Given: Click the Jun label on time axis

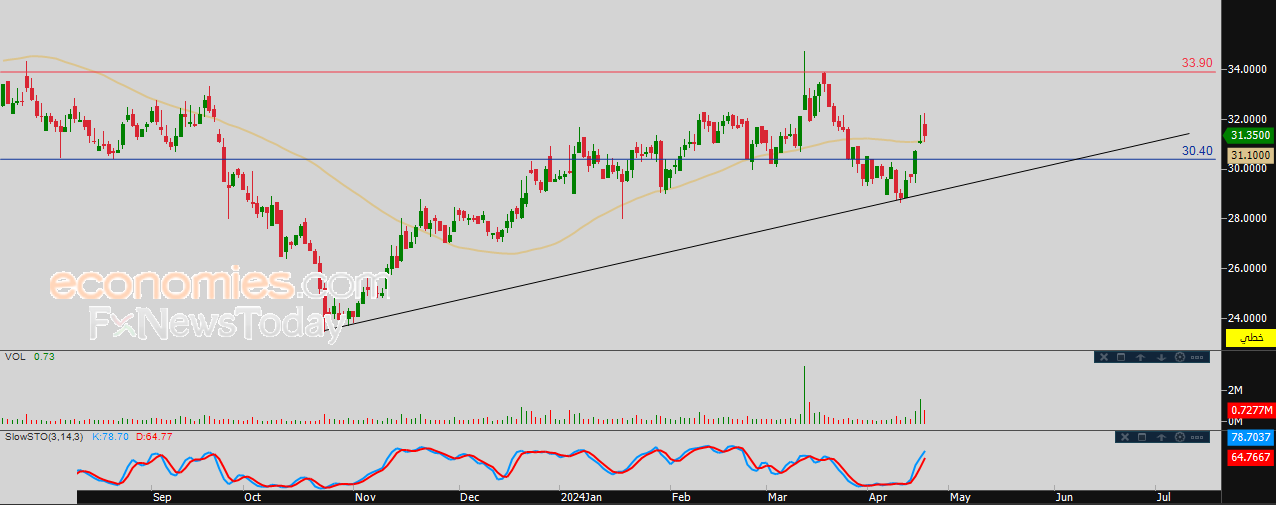Looking at the screenshot, I should [1064, 496].
